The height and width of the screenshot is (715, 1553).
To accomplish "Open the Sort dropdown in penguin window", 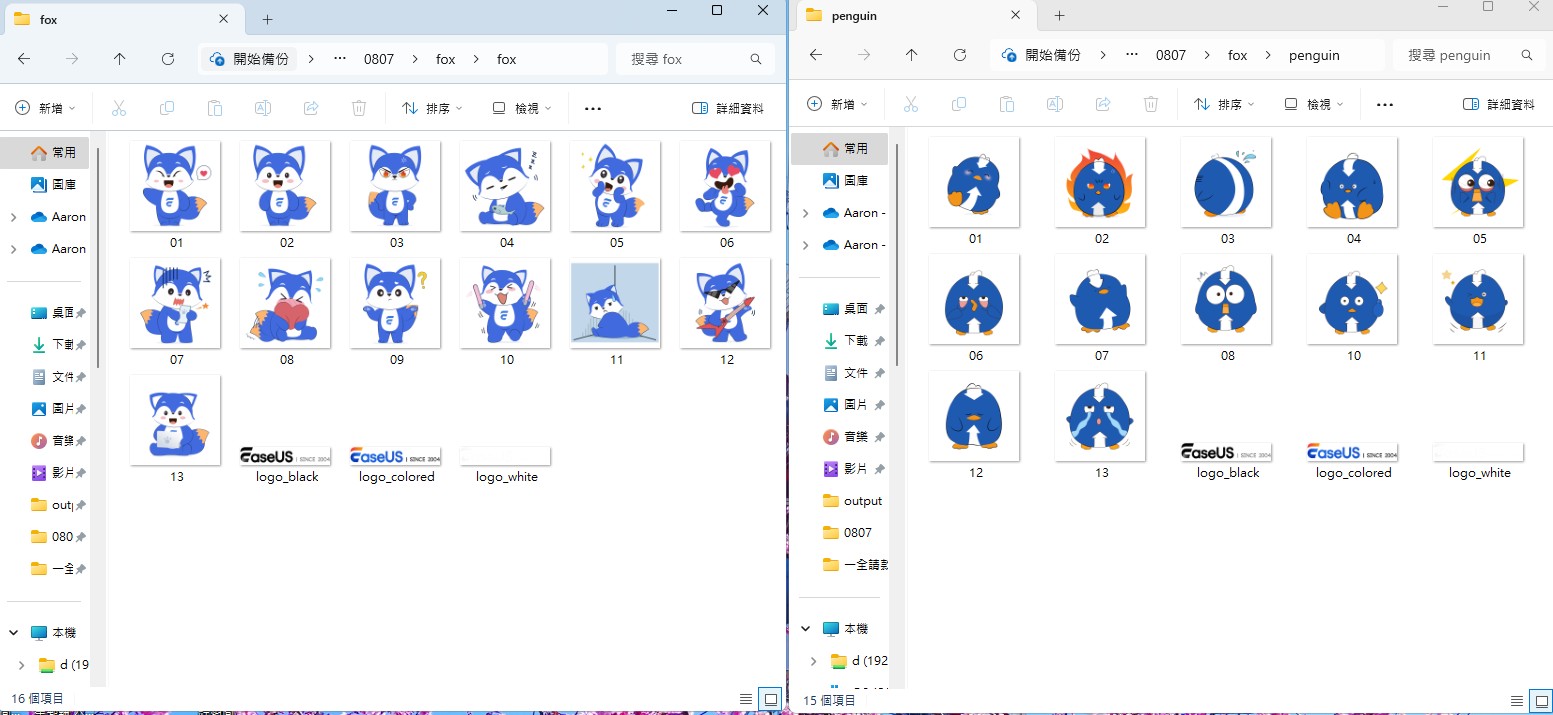I will pos(1225,104).
